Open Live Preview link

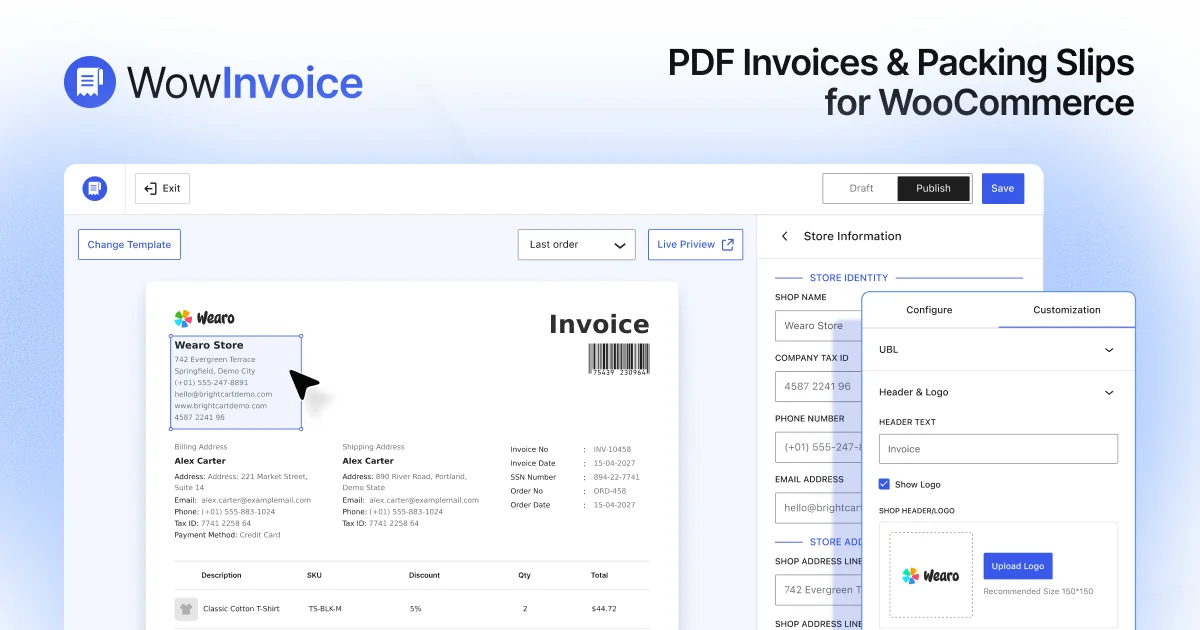click(x=696, y=244)
